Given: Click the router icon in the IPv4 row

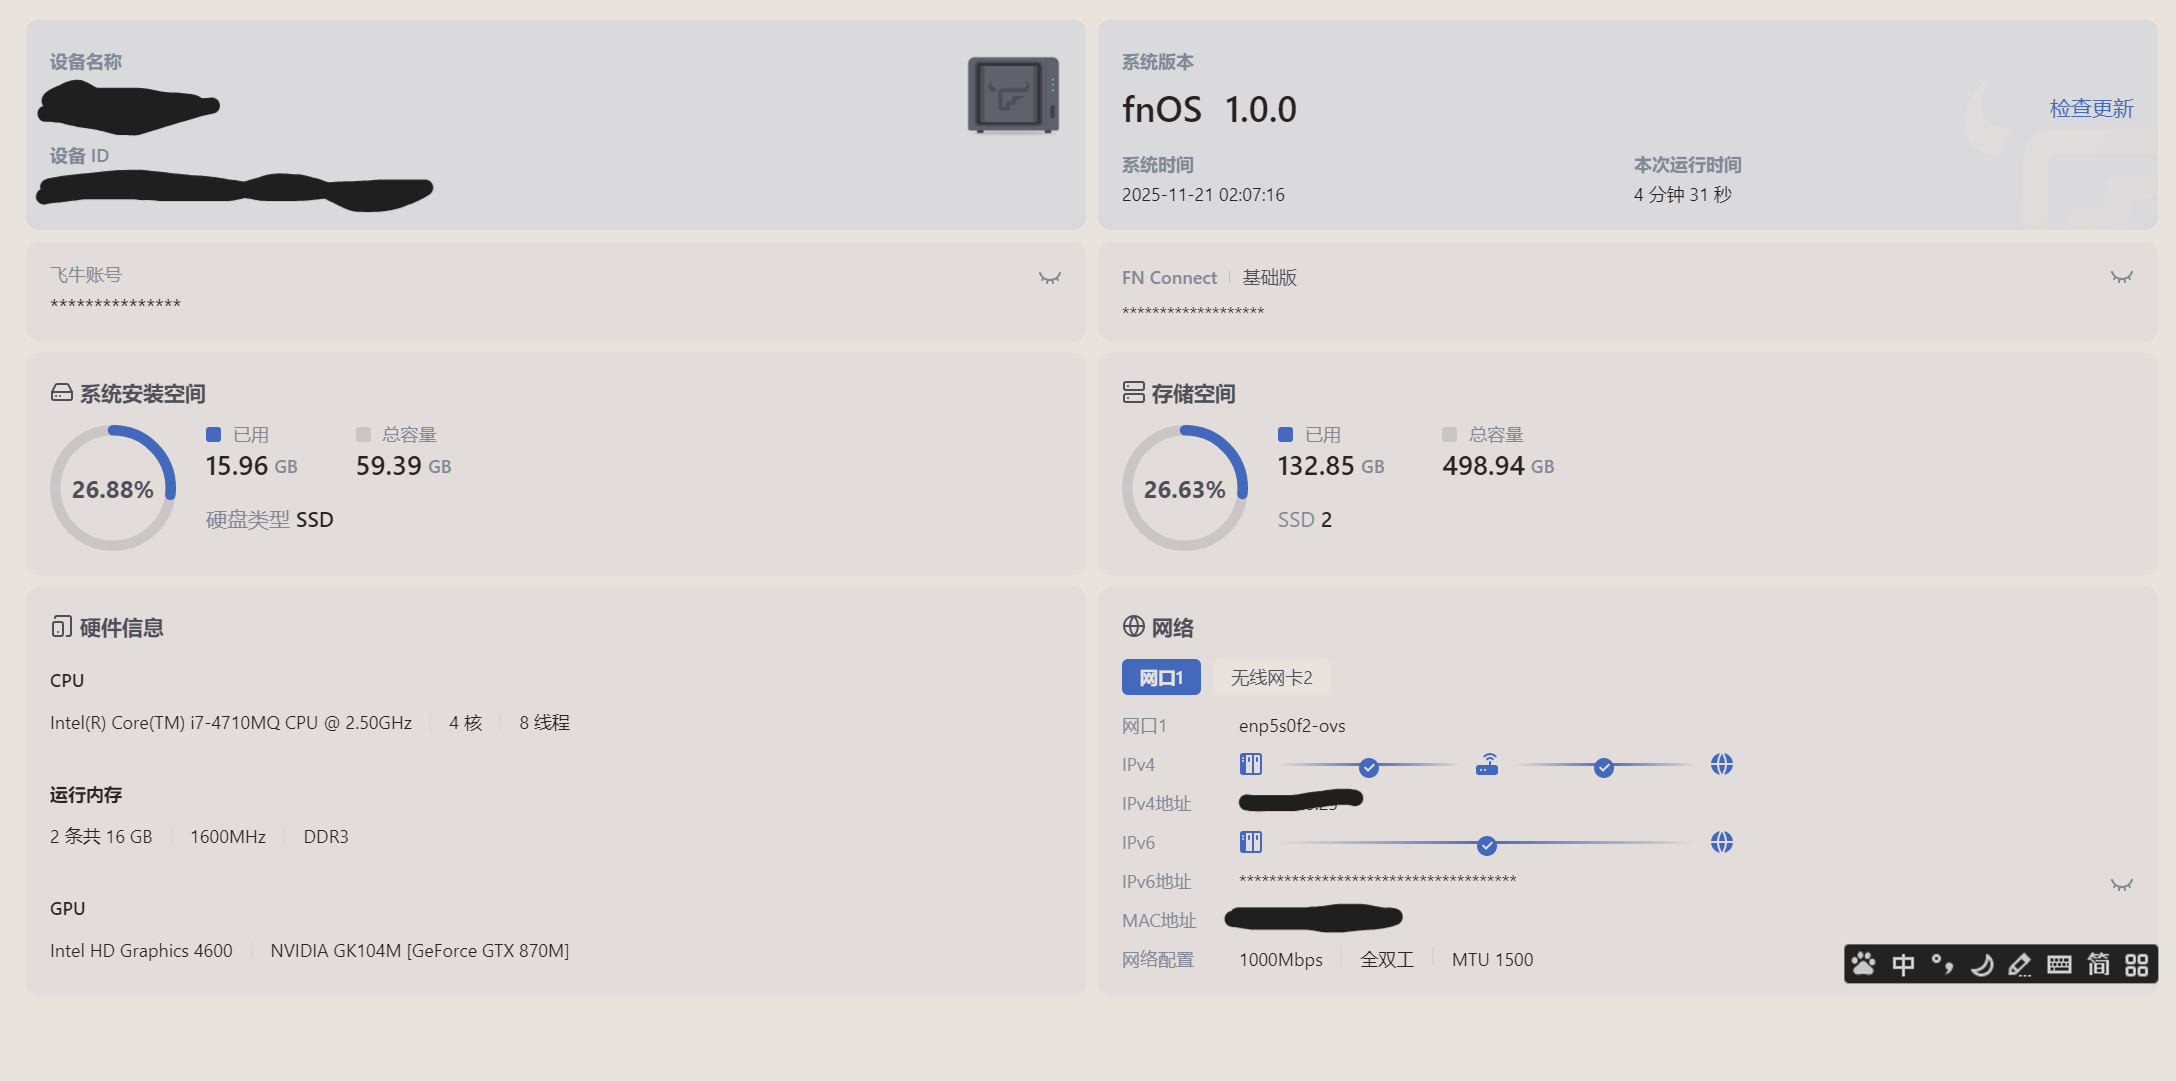Looking at the screenshot, I should [1487, 765].
